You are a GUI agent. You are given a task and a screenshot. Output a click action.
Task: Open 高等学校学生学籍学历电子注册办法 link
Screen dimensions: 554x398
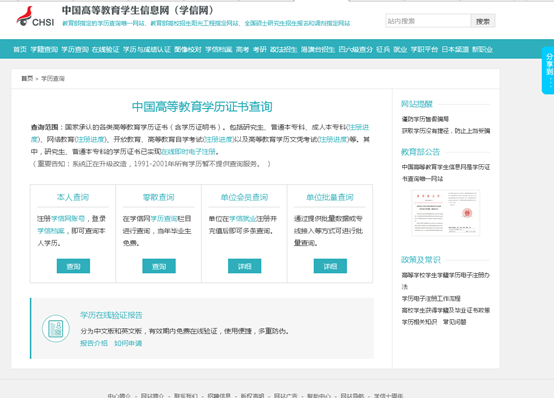446,280
